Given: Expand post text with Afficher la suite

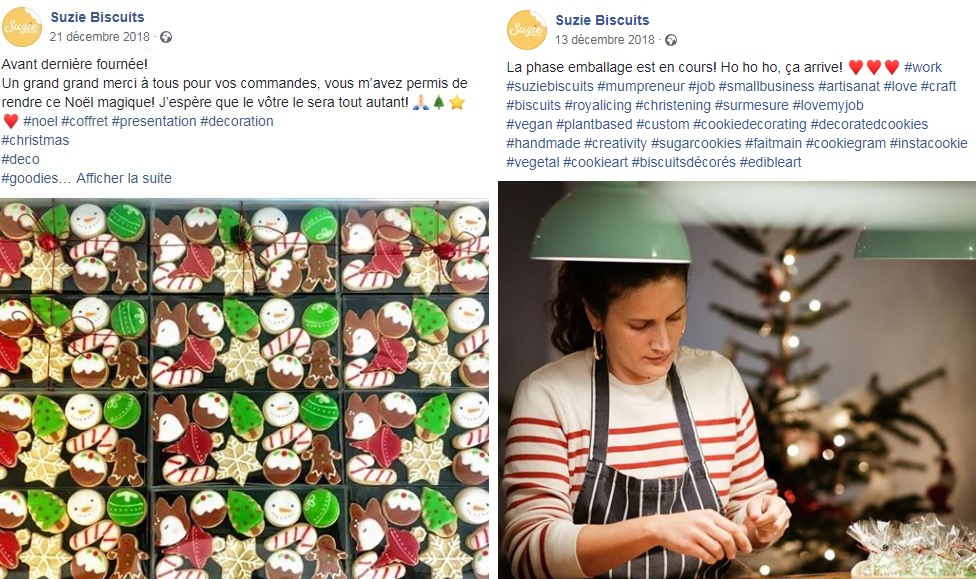Looking at the screenshot, I should pyautogui.click(x=123, y=178).
